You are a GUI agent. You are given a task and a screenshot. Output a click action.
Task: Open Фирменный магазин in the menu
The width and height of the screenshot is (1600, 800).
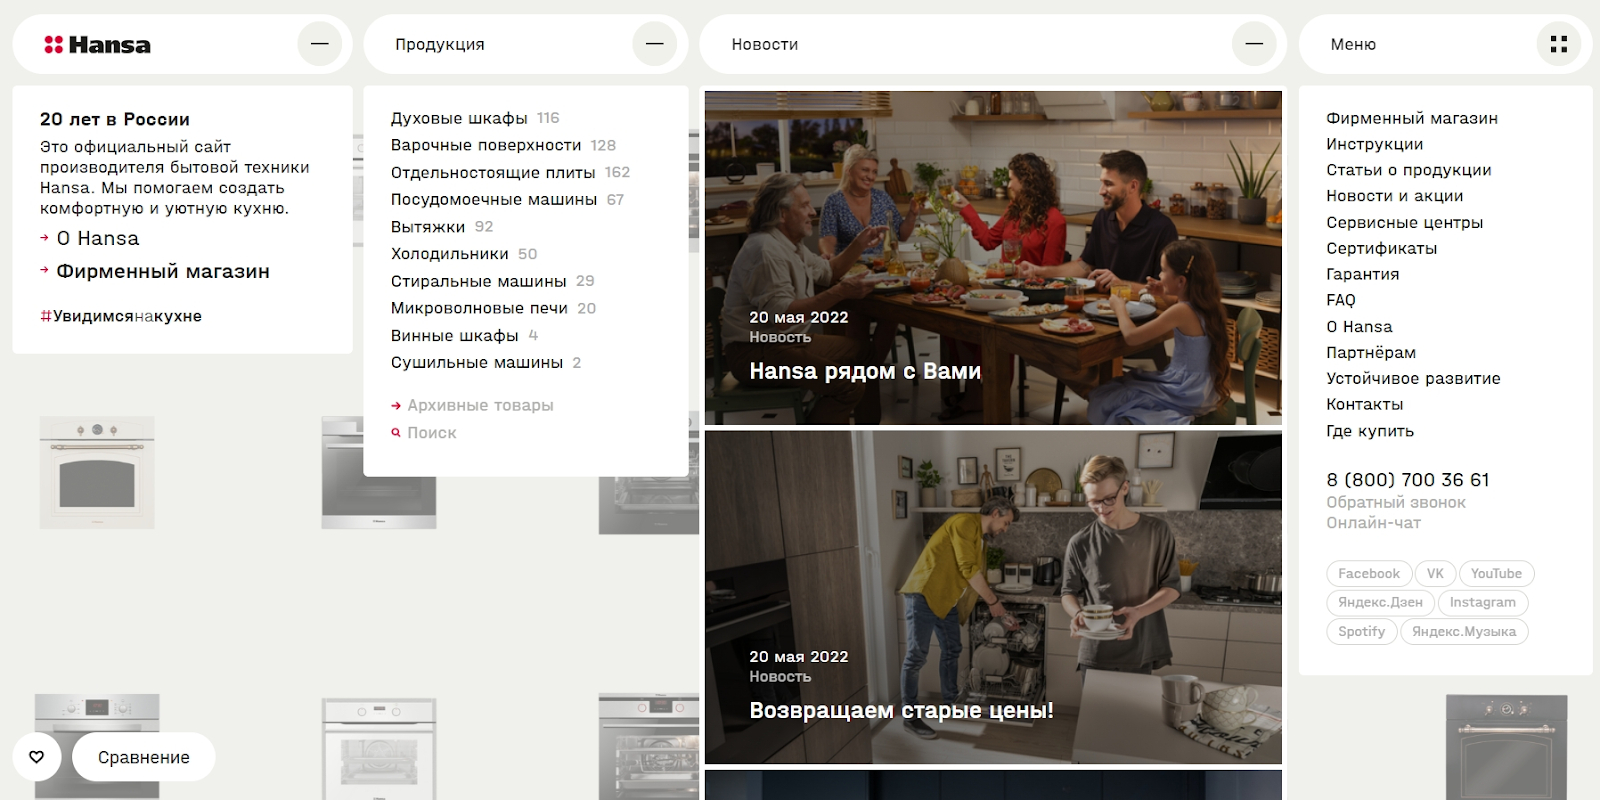coord(1412,118)
